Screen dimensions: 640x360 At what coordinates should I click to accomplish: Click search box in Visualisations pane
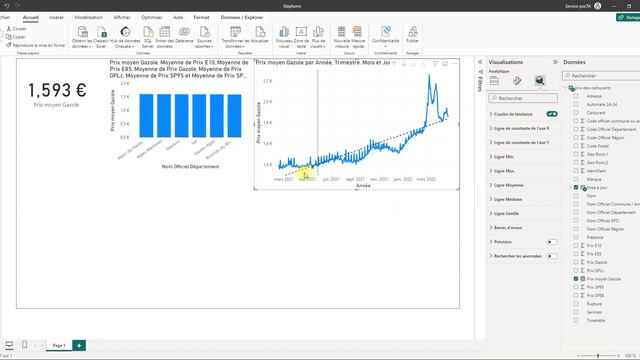523,98
